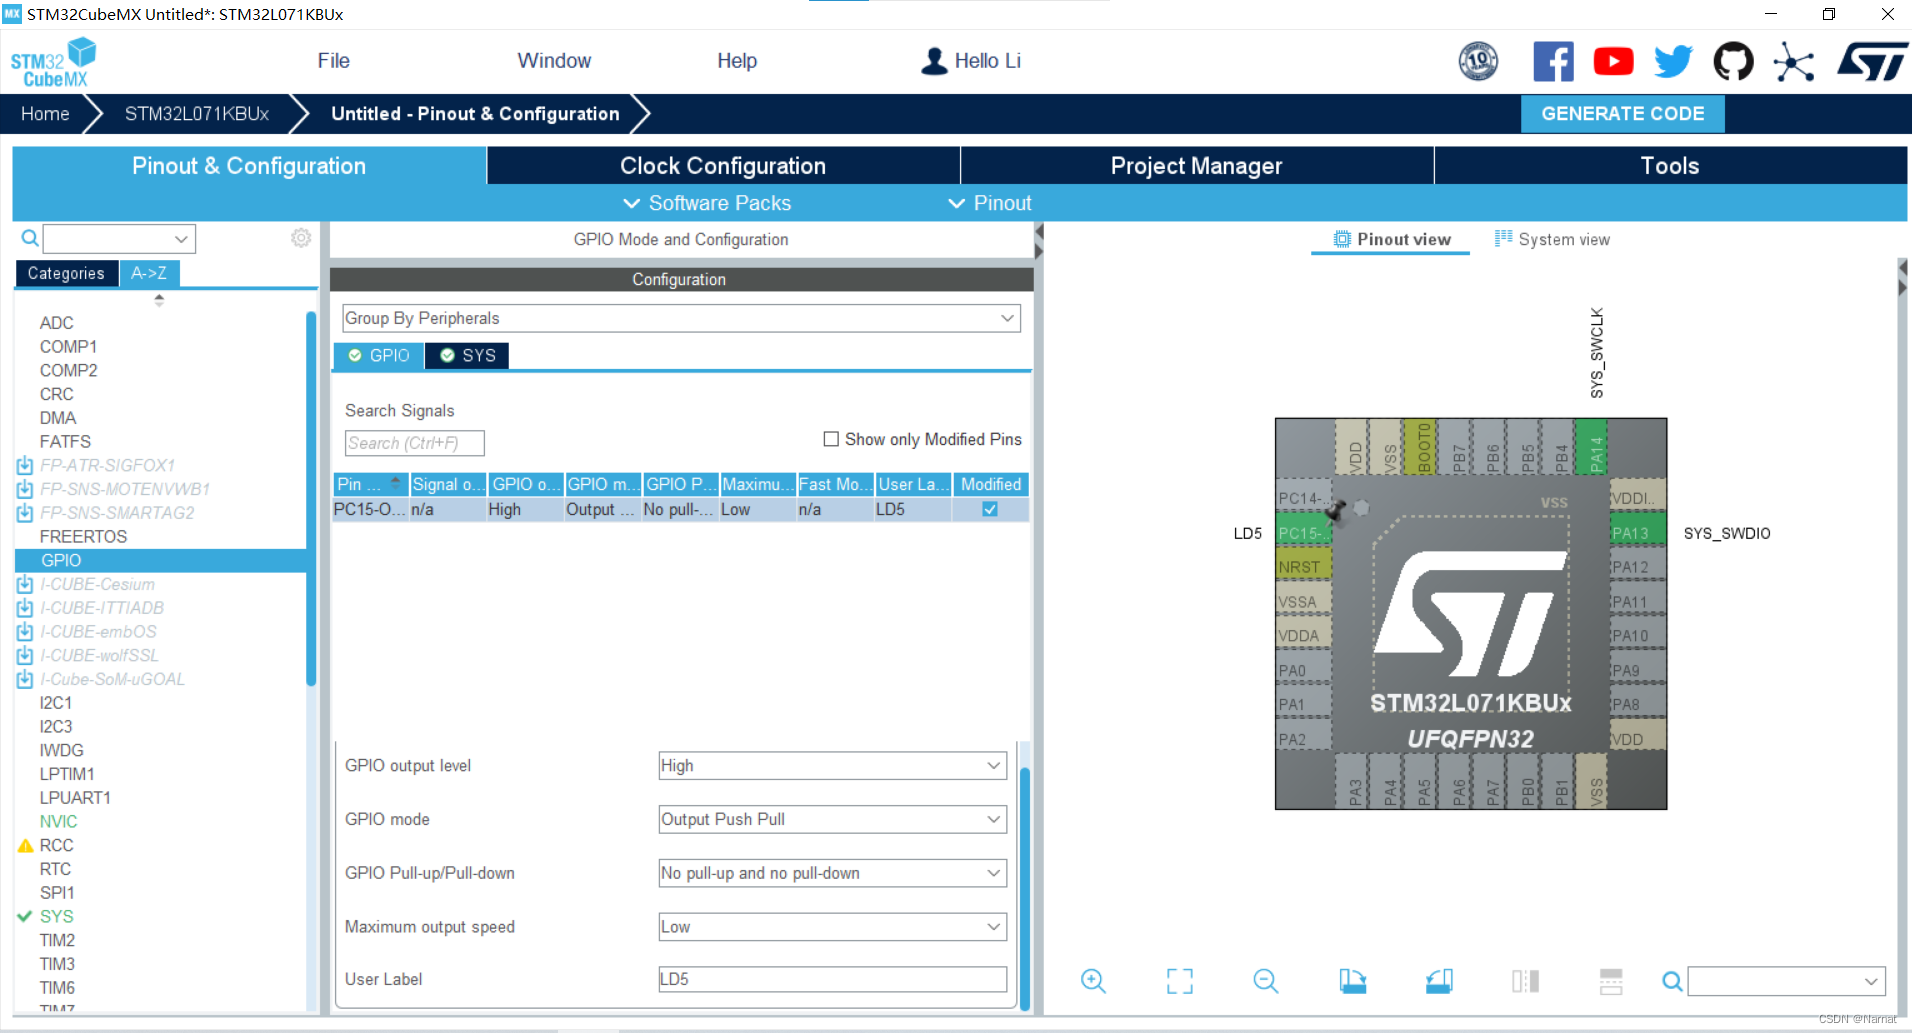Viewport: 1912px width, 1033px height.
Task: Zoom in on the chip pinout view
Action: [x=1093, y=981]
